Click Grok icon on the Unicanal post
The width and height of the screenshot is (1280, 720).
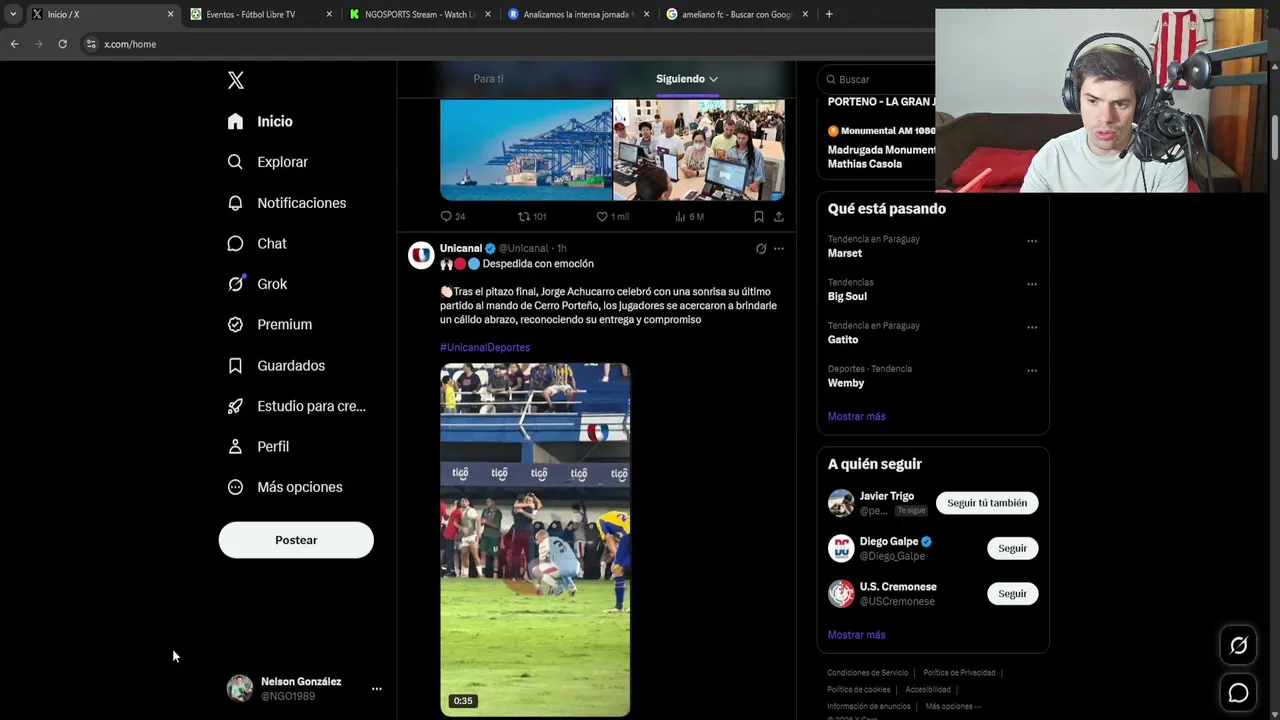coord(761,248)
